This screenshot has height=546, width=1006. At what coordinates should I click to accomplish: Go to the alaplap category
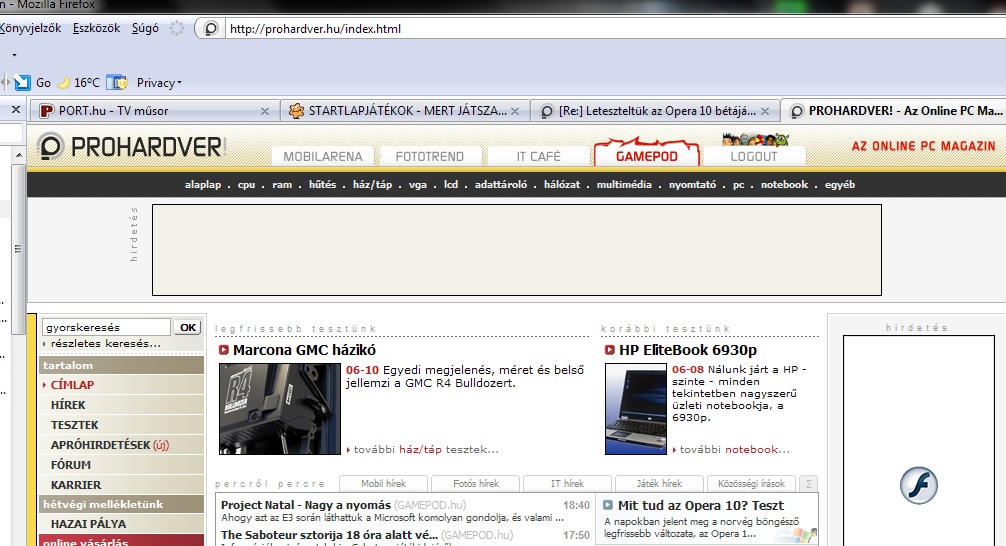(203, 185)
